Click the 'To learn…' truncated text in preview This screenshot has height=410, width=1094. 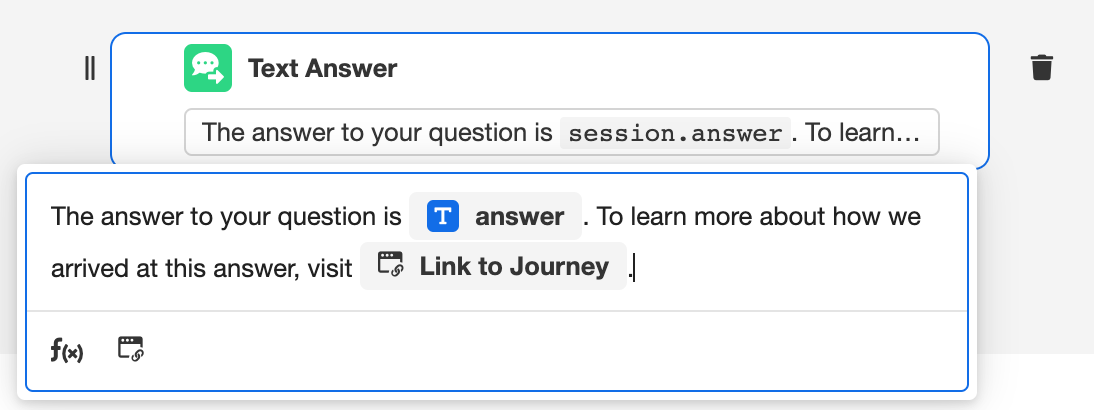tap(862, 132)
